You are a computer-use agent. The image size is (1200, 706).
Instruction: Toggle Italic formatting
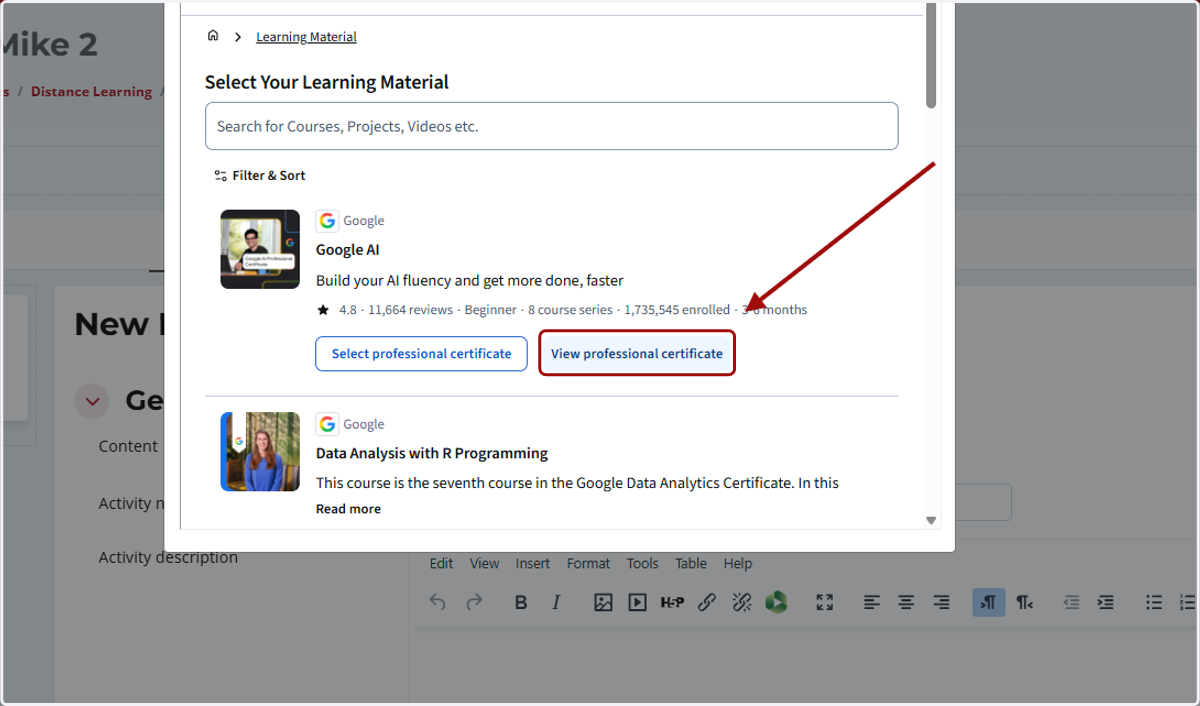(x=556, y=602)
